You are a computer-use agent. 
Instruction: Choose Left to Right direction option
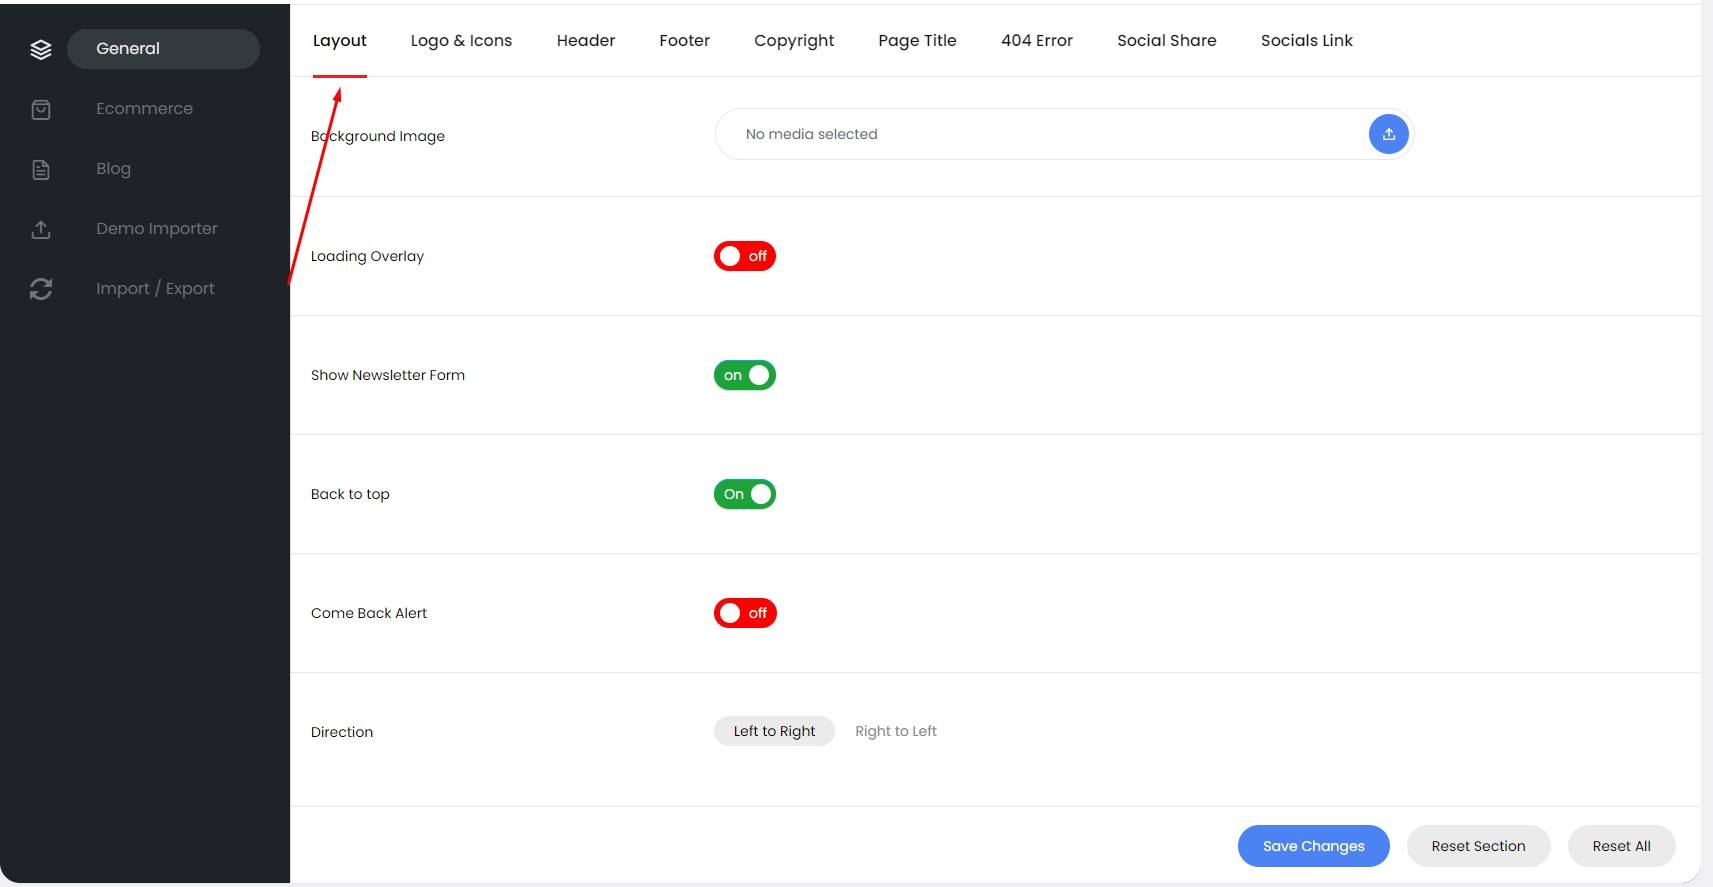point(774,731)
